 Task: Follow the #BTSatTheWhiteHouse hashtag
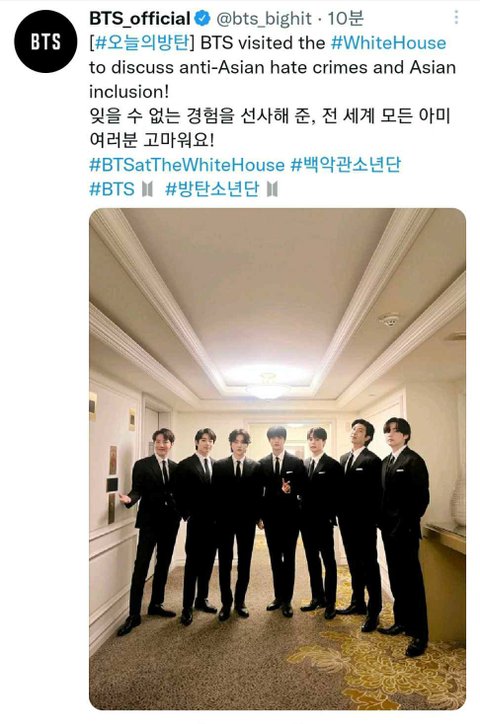pos(187,165)
